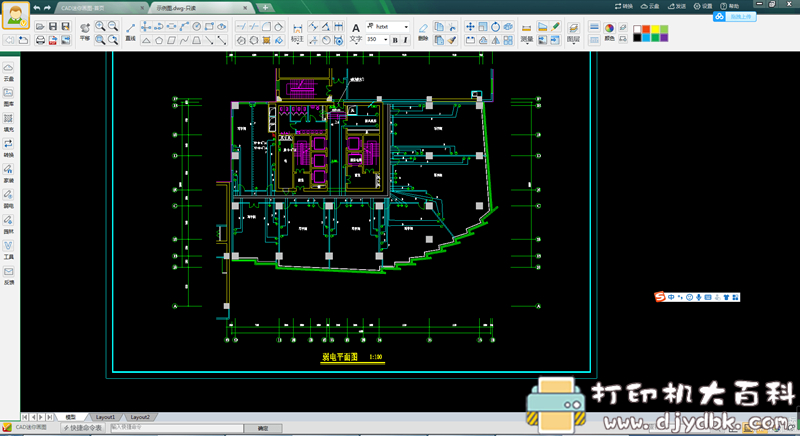Click the 快捷命令表 shortcut command button
This screenshot has height=436, width=800.
tap(83, 428)
